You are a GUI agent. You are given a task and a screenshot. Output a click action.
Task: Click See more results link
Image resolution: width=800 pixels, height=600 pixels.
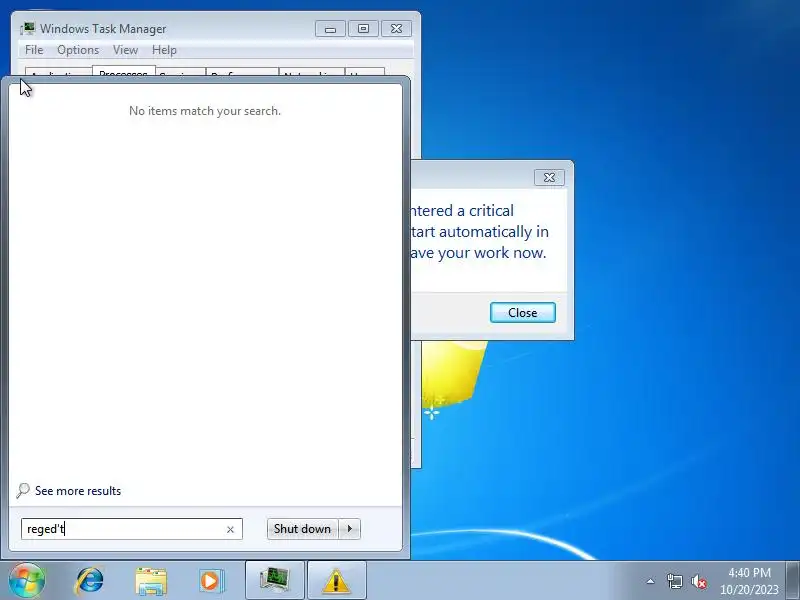78,491
